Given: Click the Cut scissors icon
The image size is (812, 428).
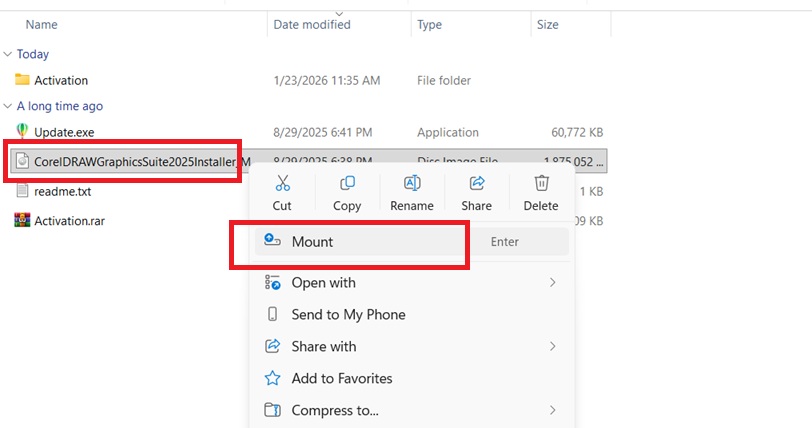Looking at the screenshot, I should pyautogui.click(x=282, y=183).
